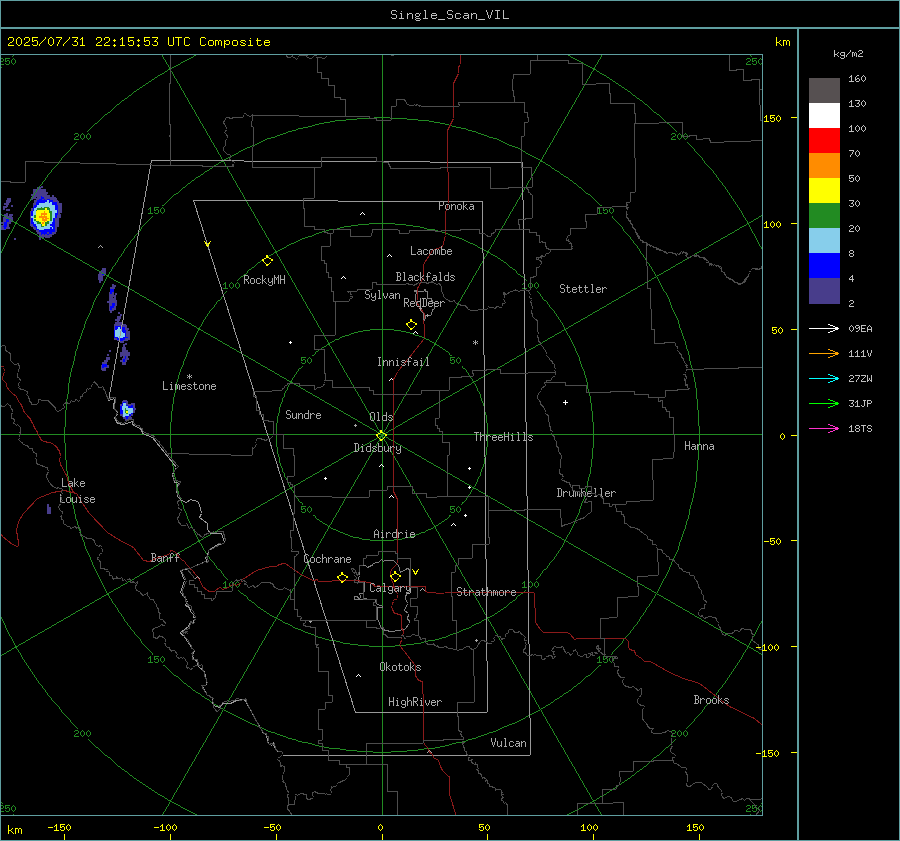Click the Single_Scan_VIL title
Viewport: 900px width, 841px height.
tap(449, 15)
